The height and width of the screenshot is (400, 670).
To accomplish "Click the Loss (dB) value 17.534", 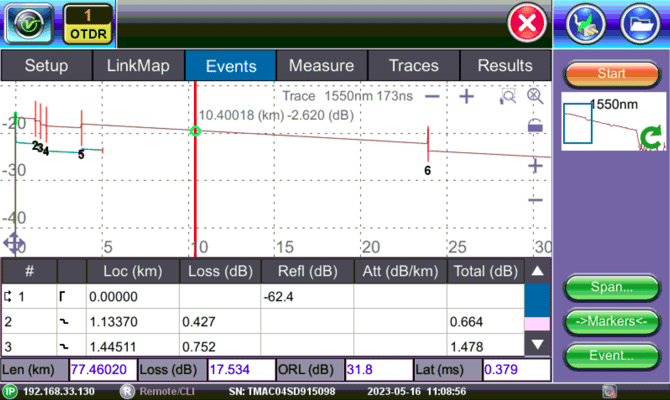I will point(241,370).
